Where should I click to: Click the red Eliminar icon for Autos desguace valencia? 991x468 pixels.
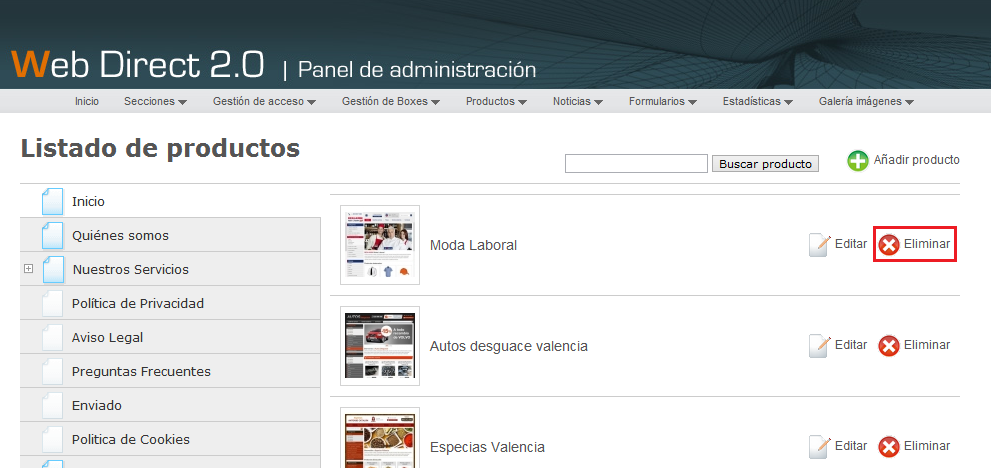(x=889, y=346)
